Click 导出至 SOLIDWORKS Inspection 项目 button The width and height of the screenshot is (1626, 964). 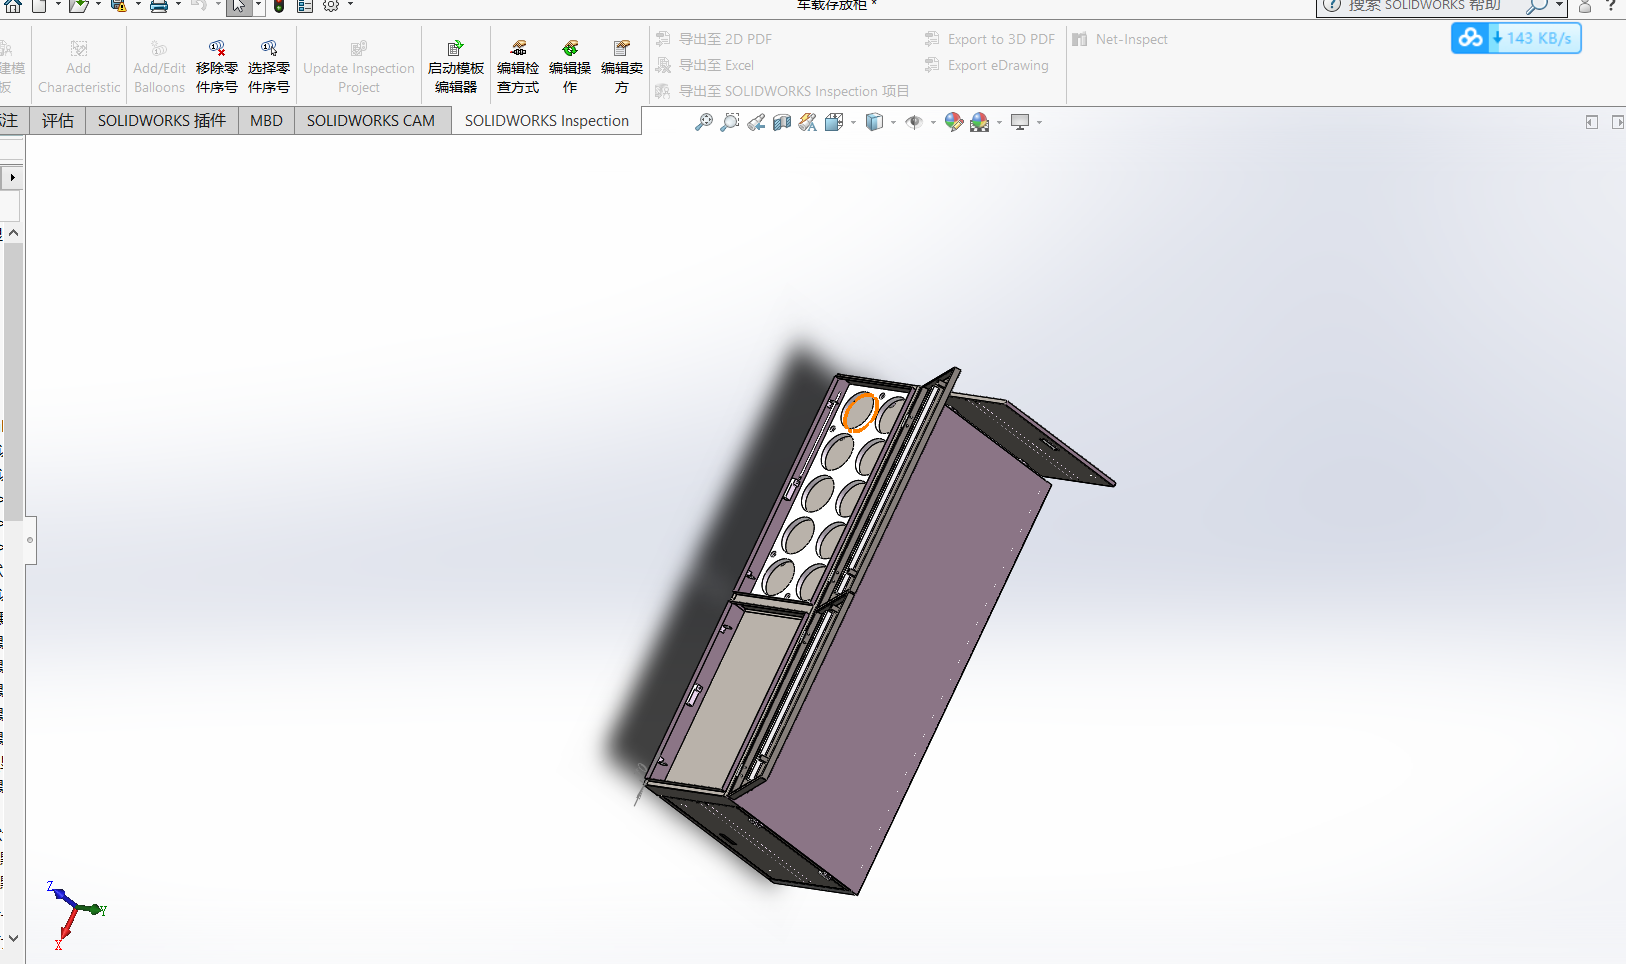pyautogui.click(x=782, y=91)
